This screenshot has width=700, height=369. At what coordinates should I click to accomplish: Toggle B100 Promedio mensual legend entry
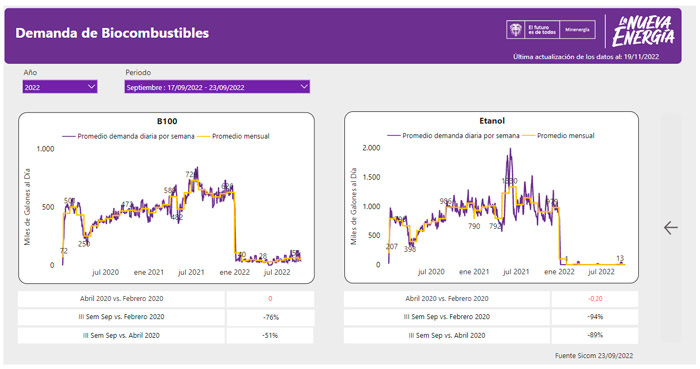pyautogui.click(x=233, y=137)
